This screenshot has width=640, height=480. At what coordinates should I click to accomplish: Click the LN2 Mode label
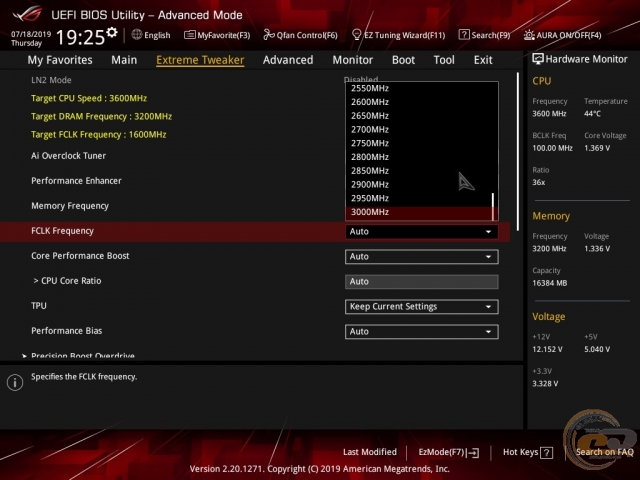tap(51, 80)
